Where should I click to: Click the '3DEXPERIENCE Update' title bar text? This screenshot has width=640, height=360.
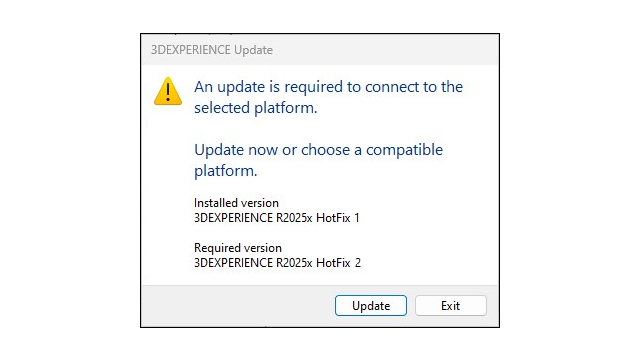[212, 50]
